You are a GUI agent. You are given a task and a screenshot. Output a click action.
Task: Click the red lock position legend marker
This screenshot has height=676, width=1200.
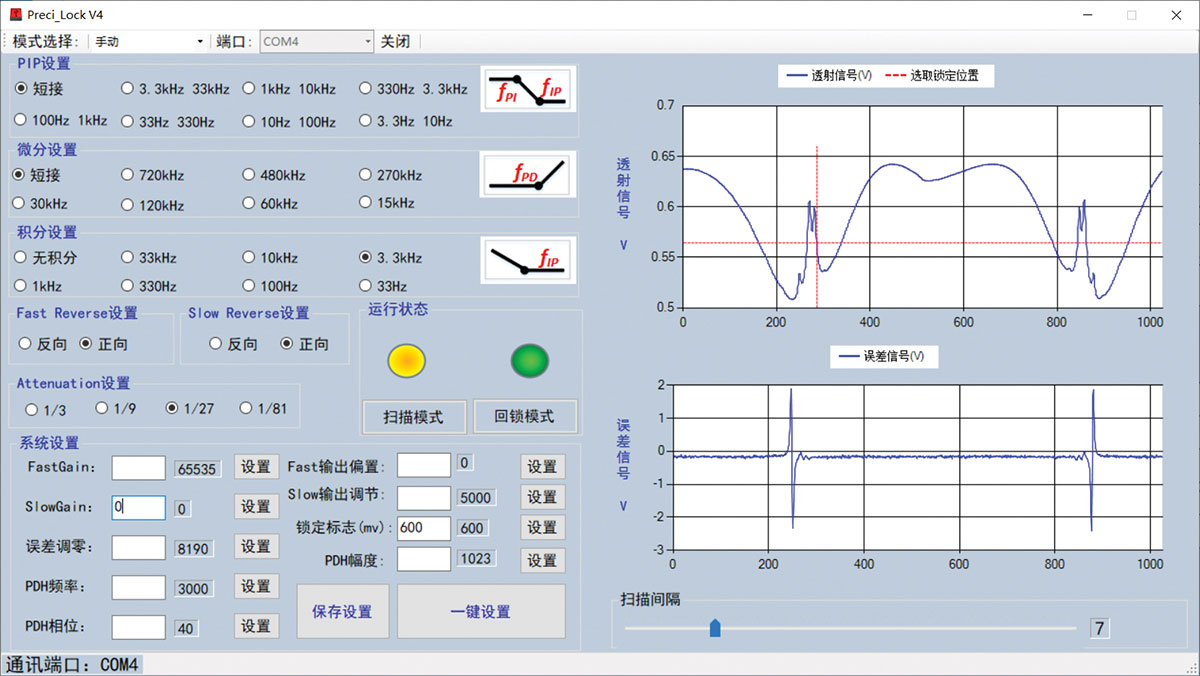(x=893, y=76)
